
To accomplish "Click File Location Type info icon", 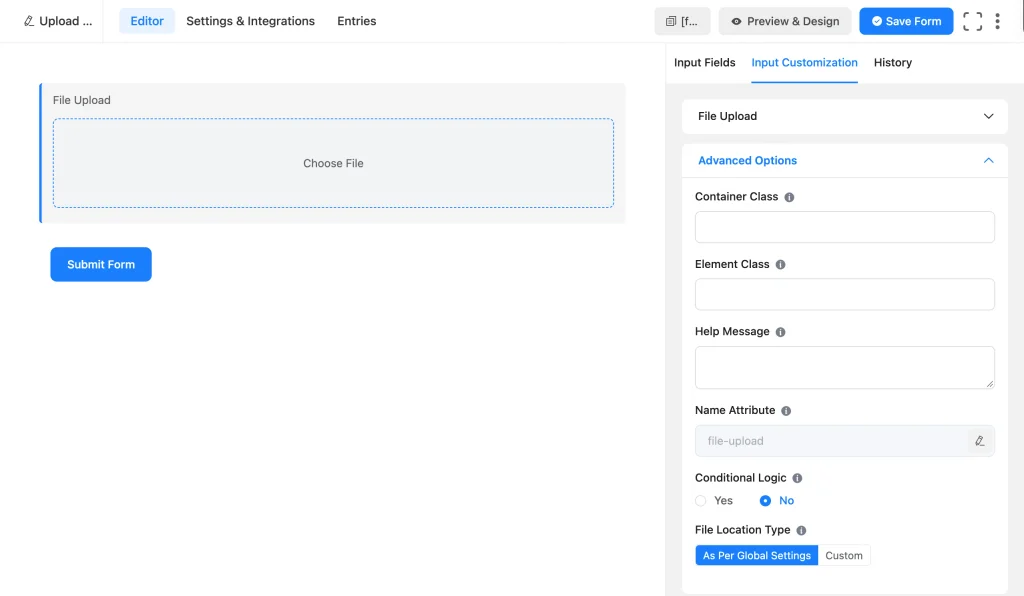I will pyautogui.click(x=801, y=530).
